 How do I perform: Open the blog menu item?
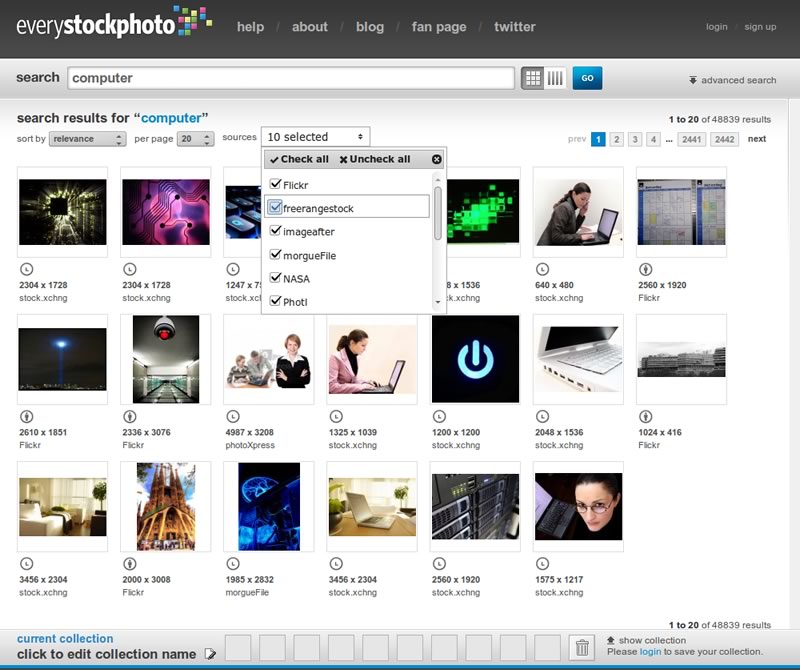point(370,27)
